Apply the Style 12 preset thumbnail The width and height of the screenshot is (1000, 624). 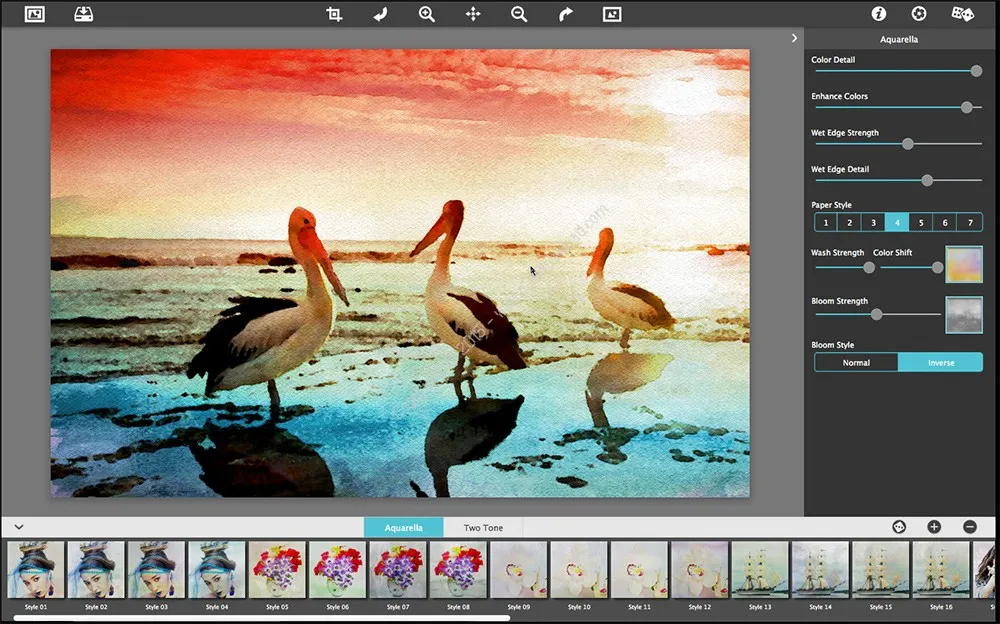tap(700, 570)
